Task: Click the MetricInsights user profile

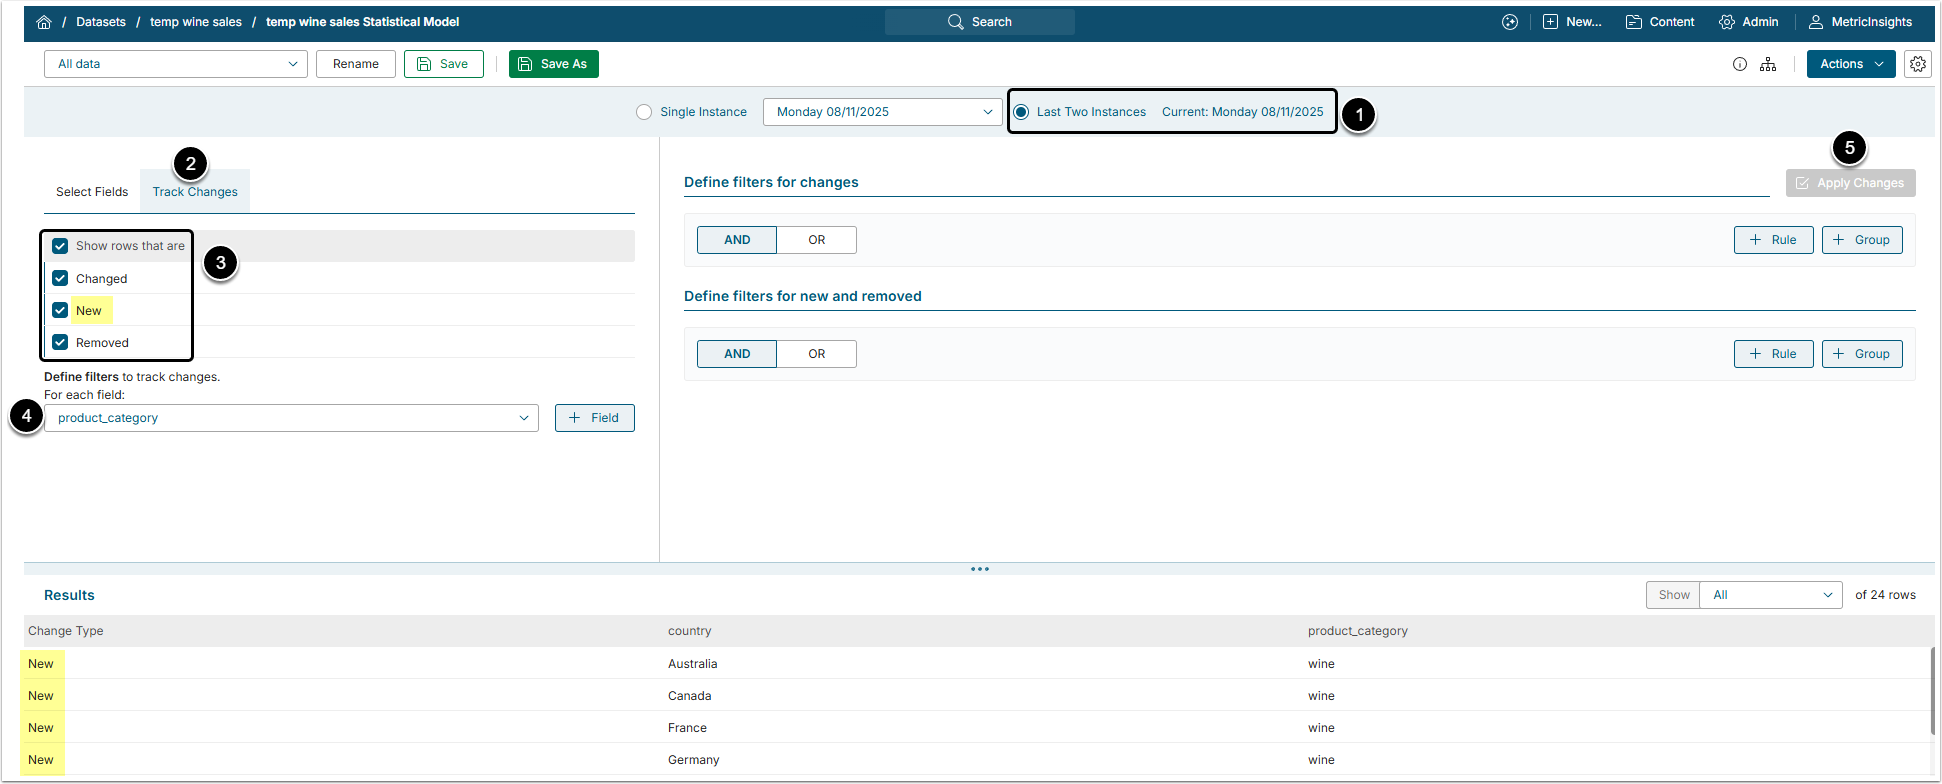Action: [x=1861, y=22]
